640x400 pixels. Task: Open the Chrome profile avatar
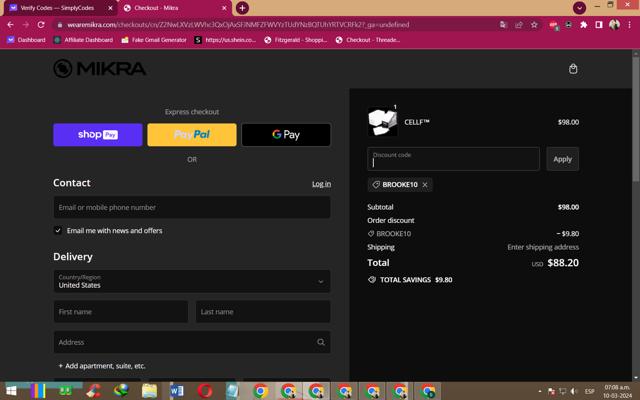click(x=614, y=25)
